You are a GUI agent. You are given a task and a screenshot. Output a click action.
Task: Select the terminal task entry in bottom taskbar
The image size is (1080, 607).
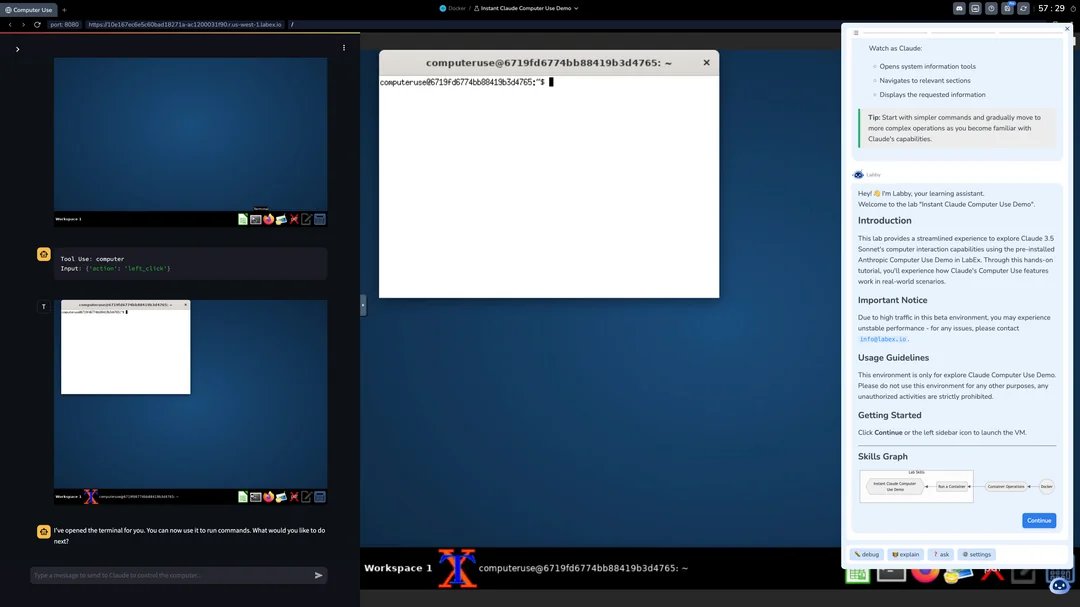click(x=583, y=568)
